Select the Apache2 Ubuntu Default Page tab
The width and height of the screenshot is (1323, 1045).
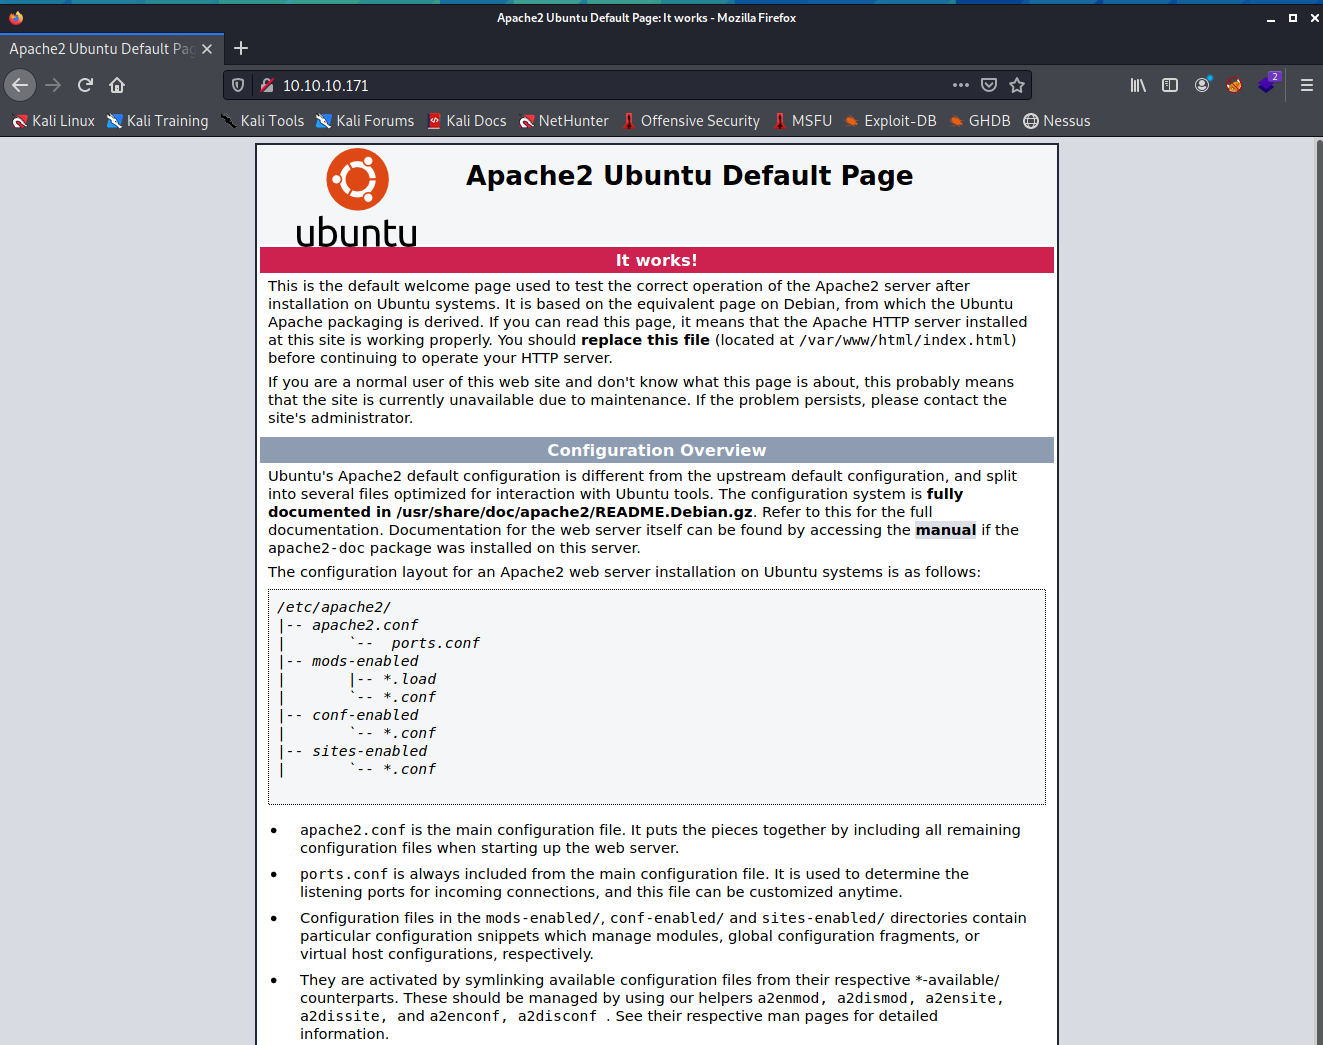pyautogui.click(x=102, y=49)
